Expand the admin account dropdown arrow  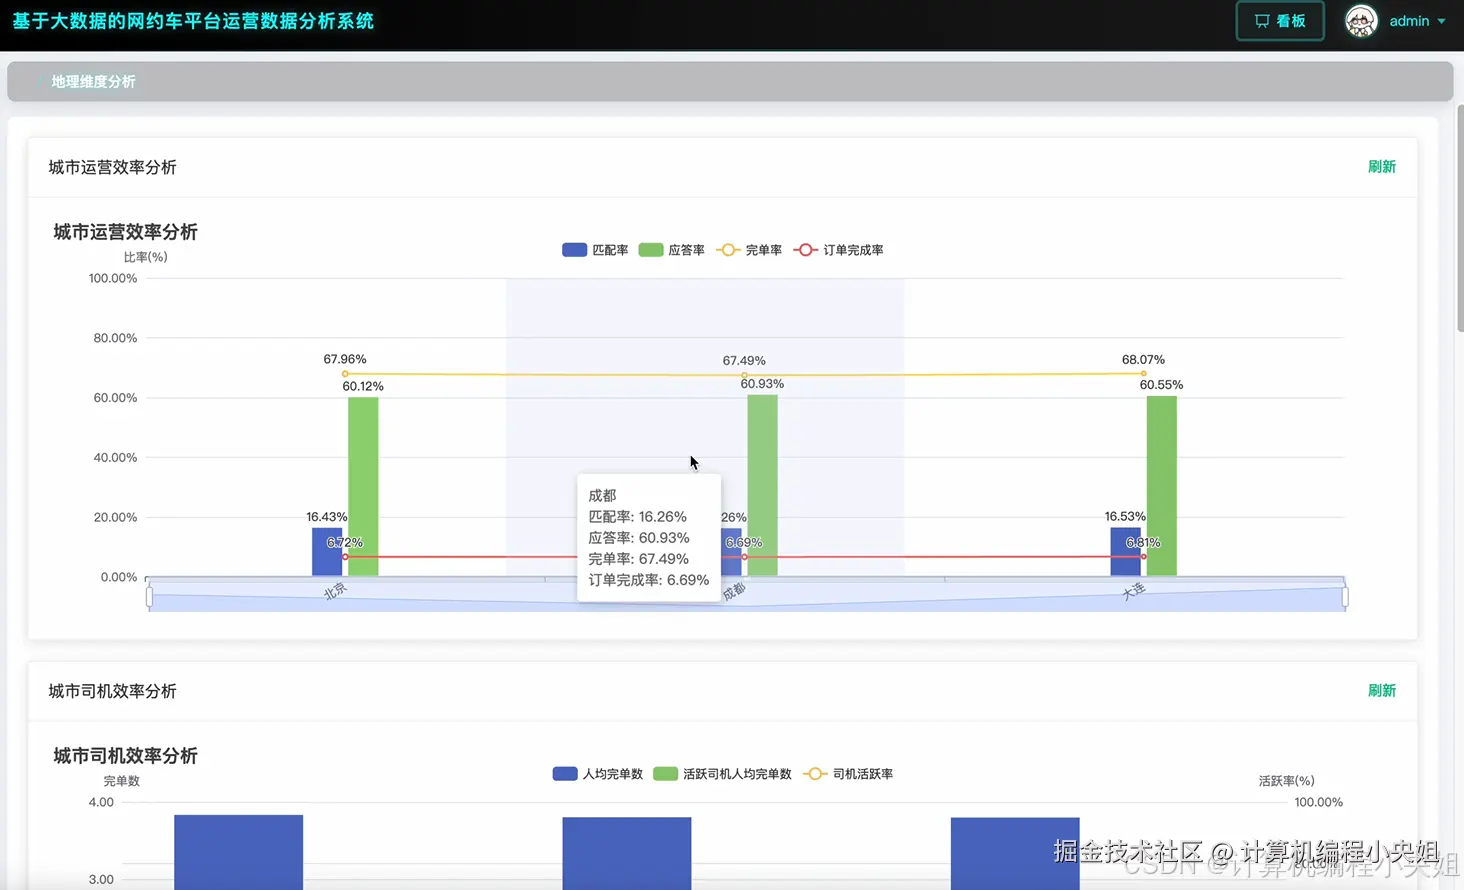(1442, 21)
